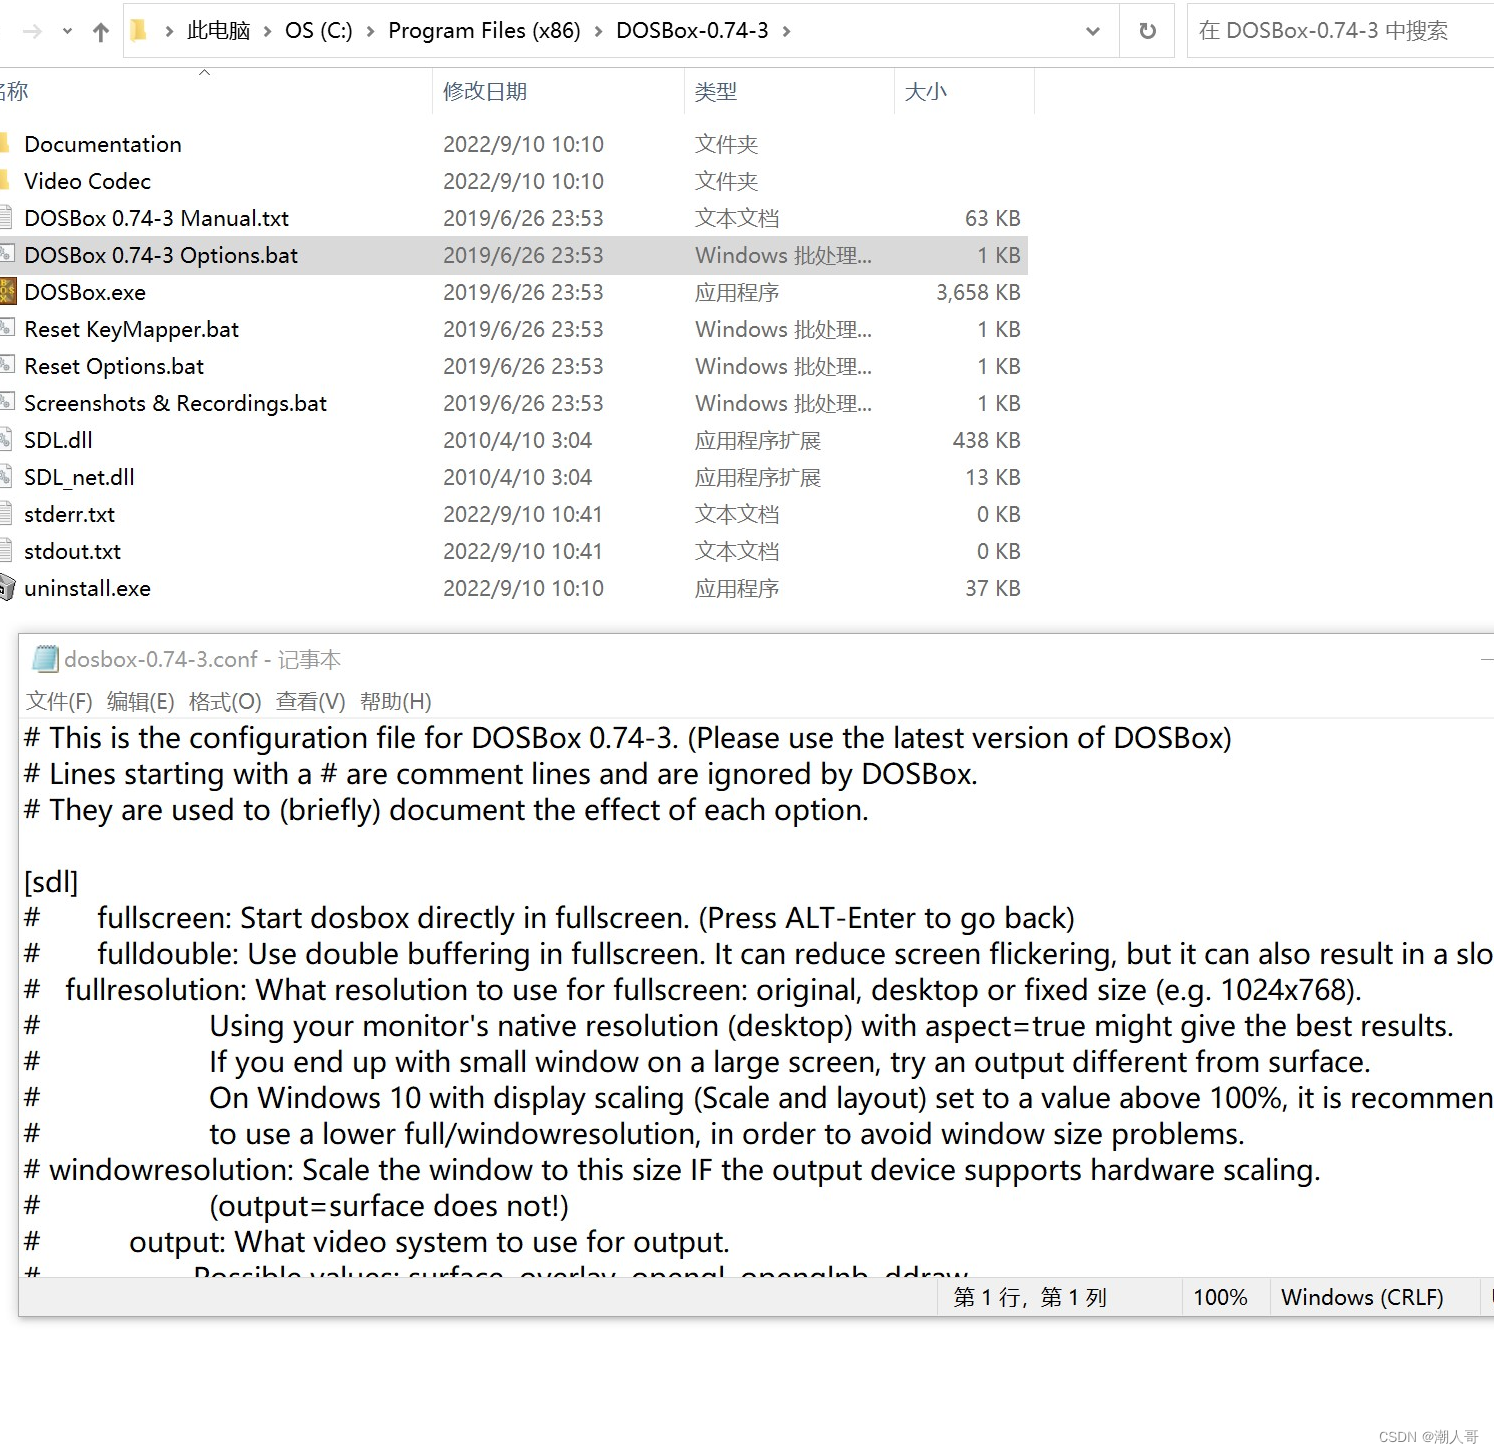This screenshot has height=1454, width=1494.
Task: Select Reset Options.bat file
Action: (x=114, y=366)
